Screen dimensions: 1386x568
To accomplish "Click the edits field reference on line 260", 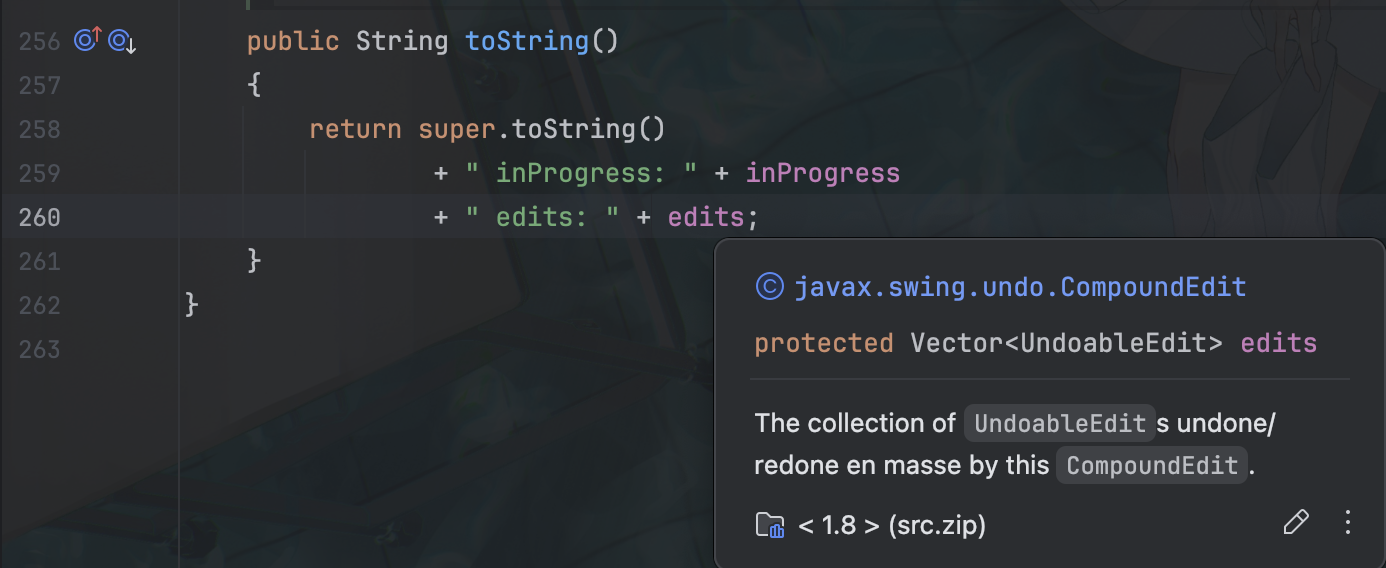I will click(x=706, y=217).
